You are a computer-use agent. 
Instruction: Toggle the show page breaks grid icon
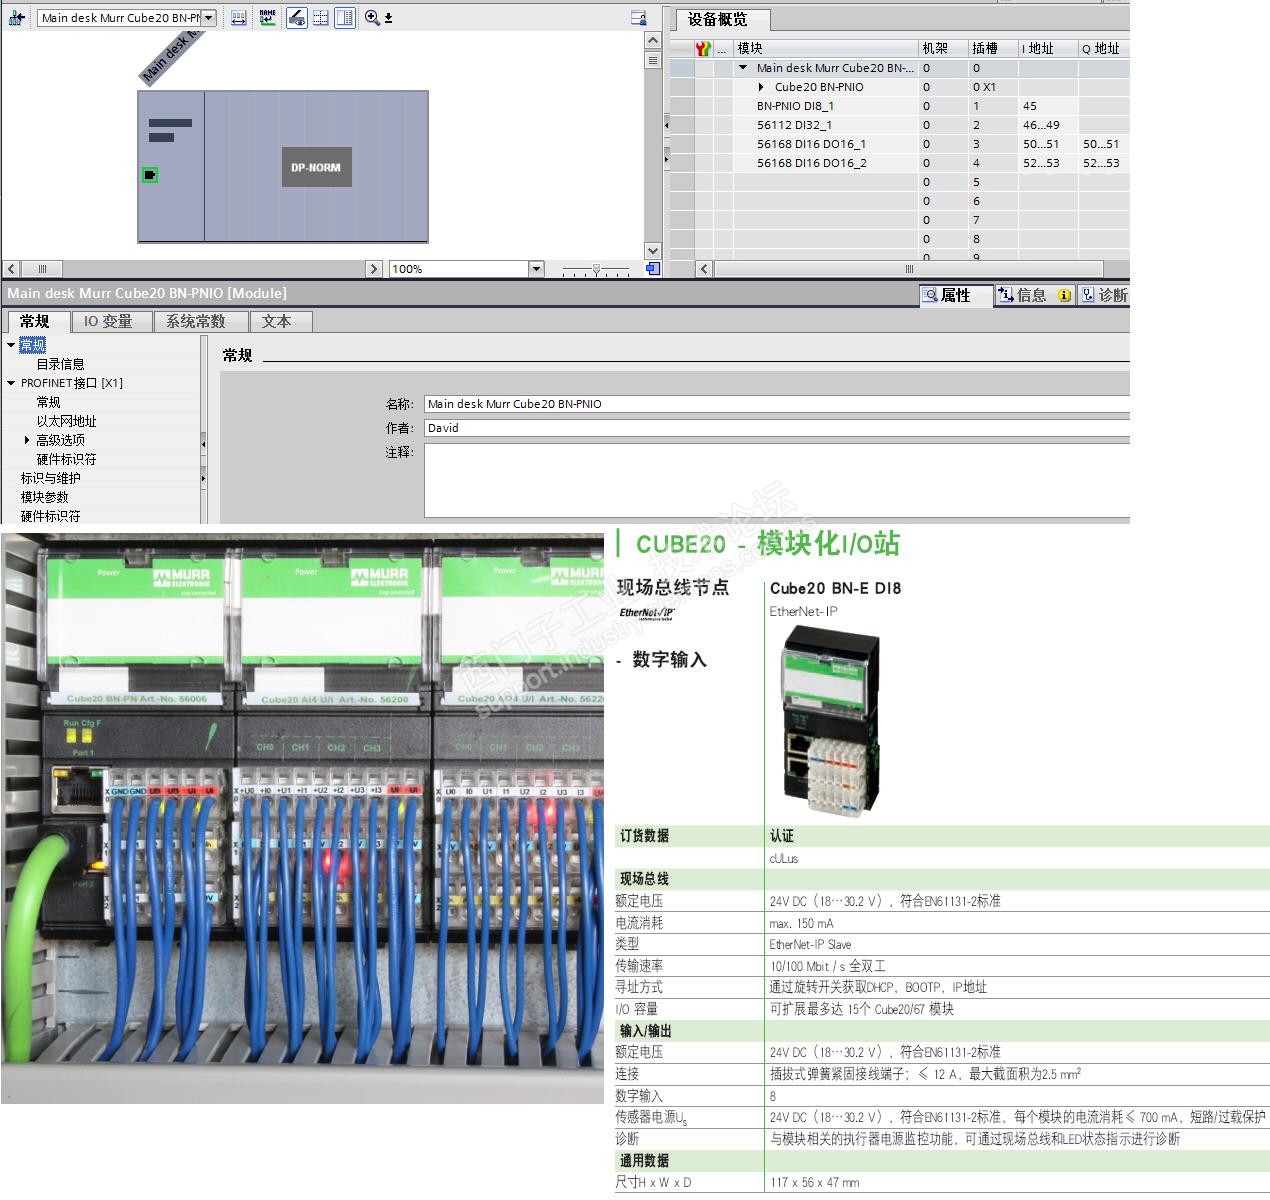pyautogui.click(x=320, y=18)
